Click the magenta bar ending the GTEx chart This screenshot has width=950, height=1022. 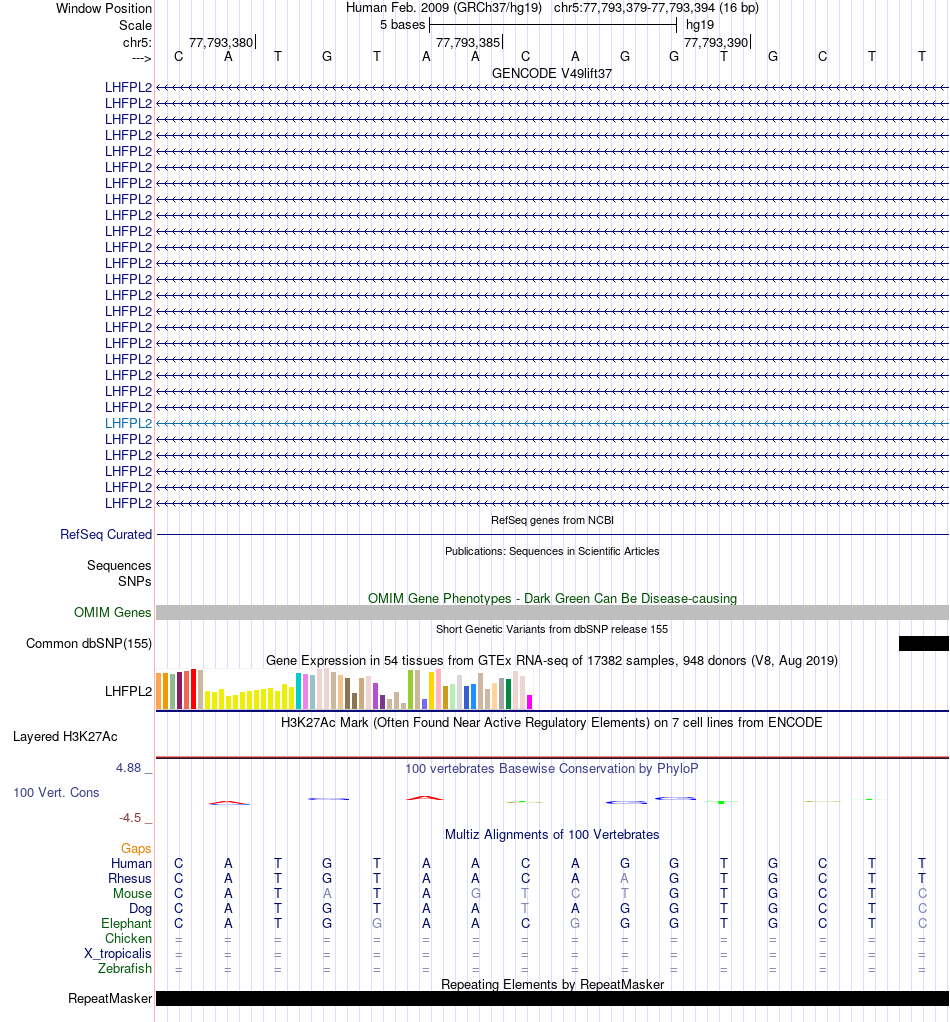point(530,702)
